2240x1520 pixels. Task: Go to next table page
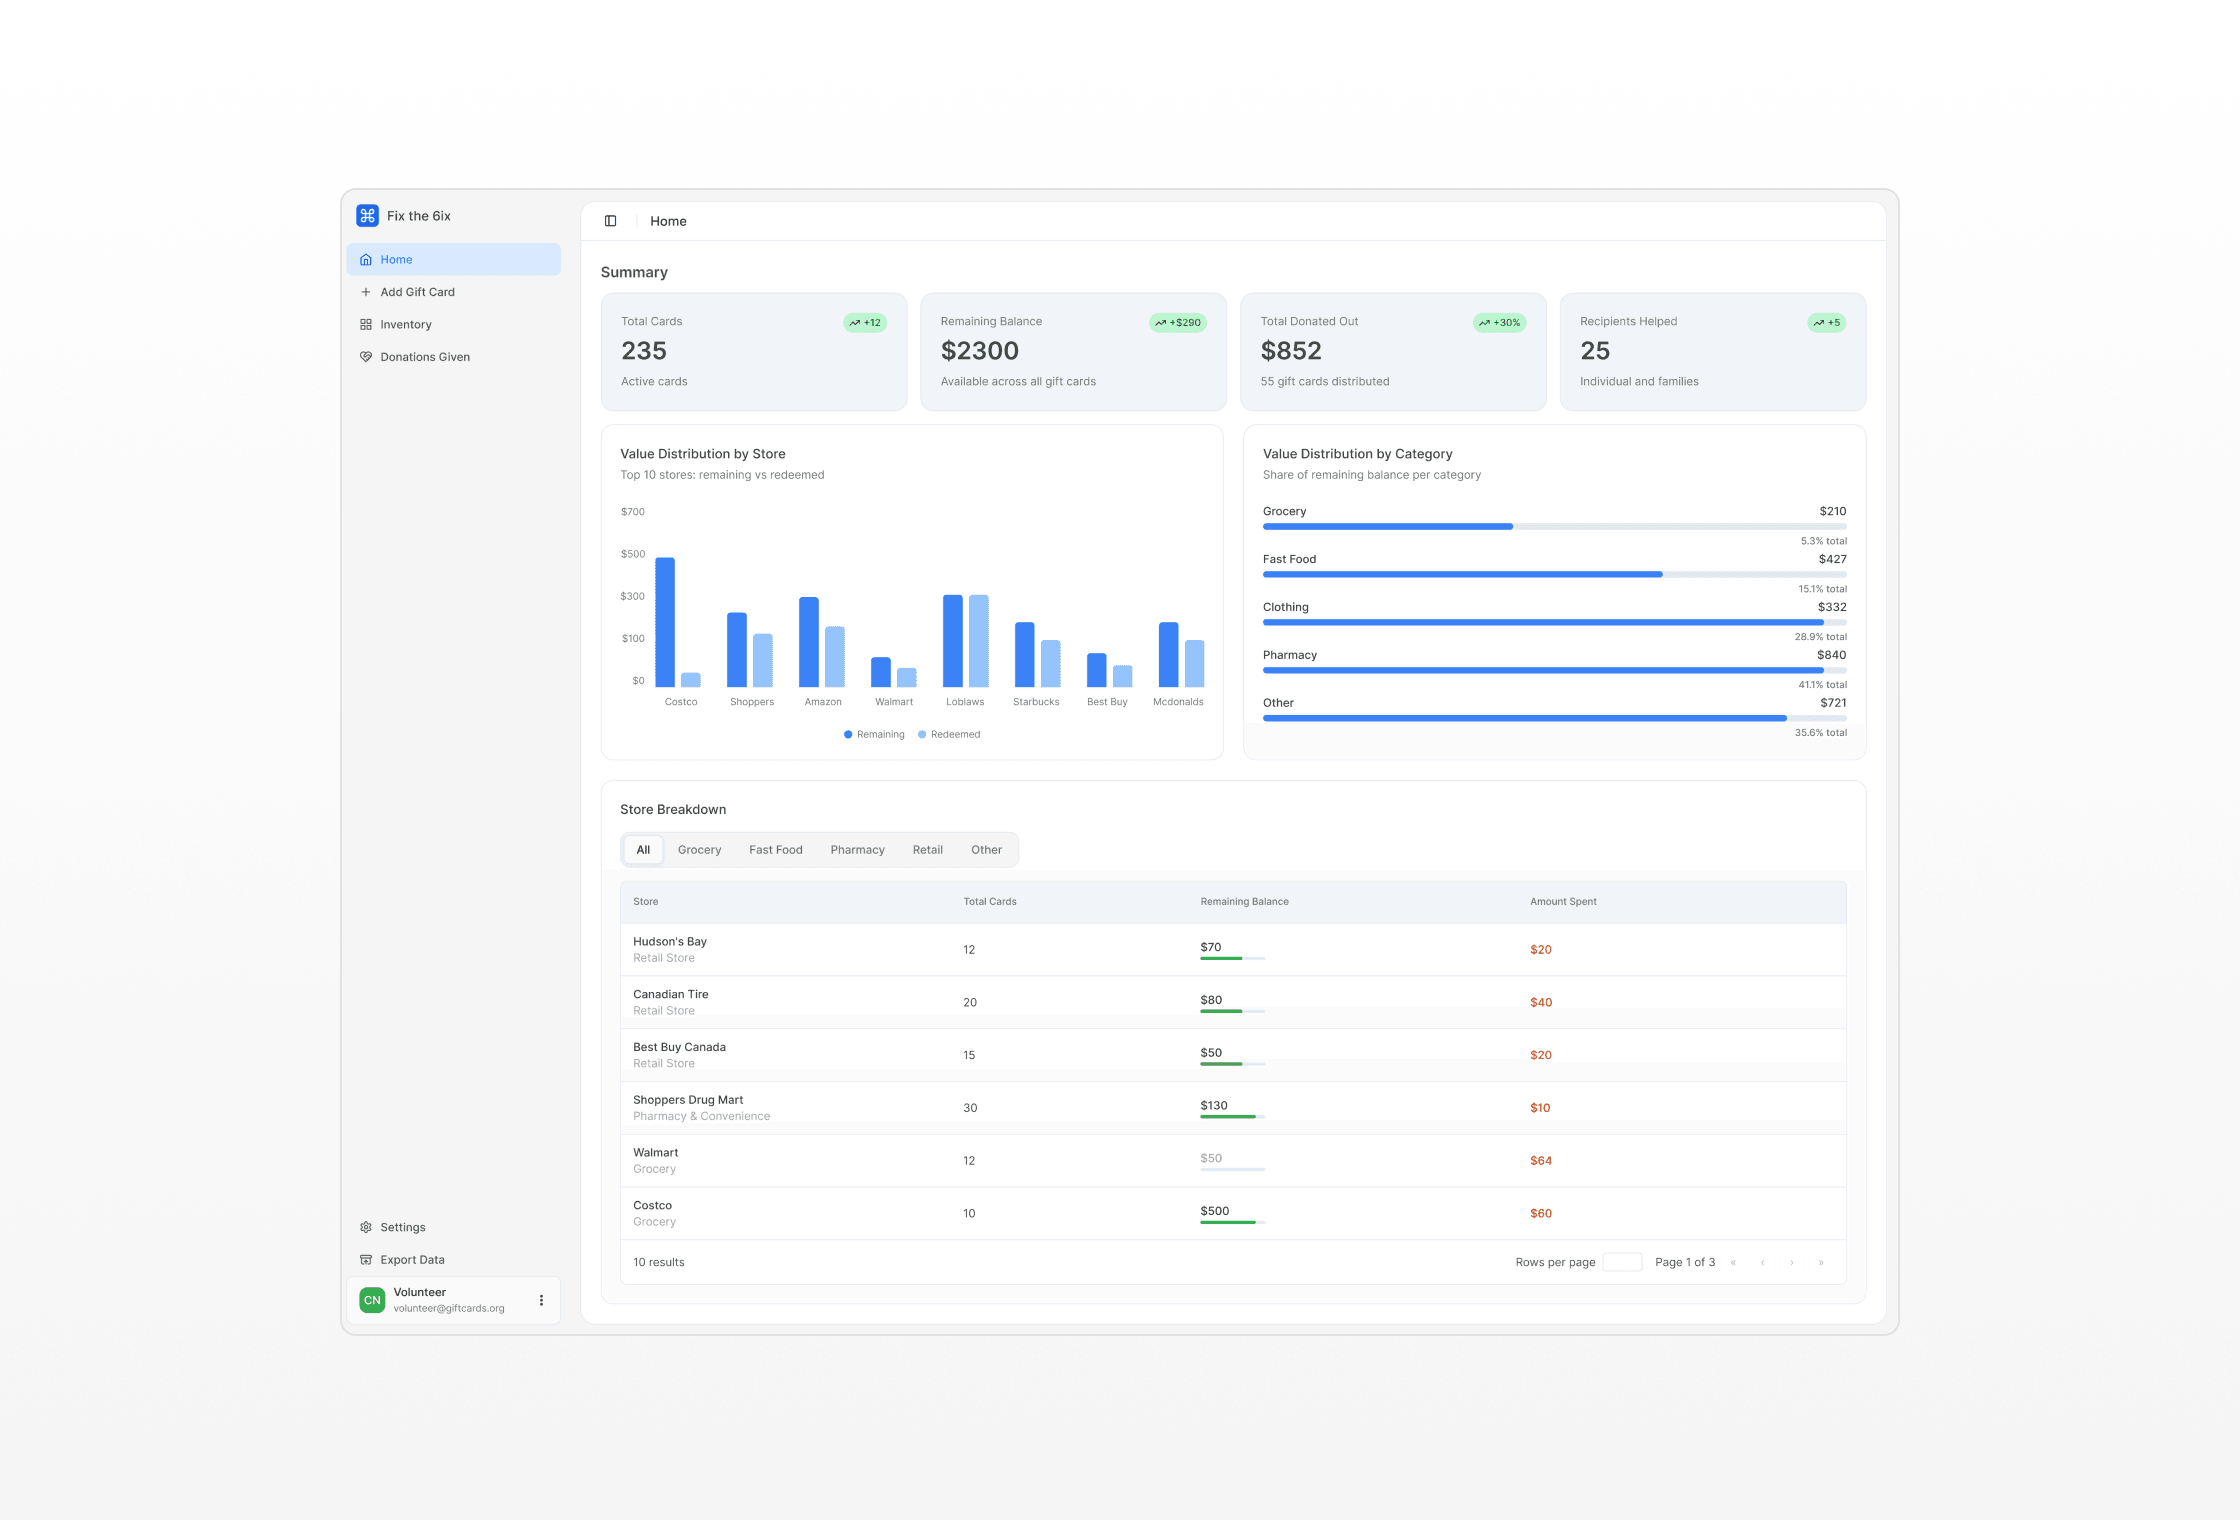point(1791,1262)
